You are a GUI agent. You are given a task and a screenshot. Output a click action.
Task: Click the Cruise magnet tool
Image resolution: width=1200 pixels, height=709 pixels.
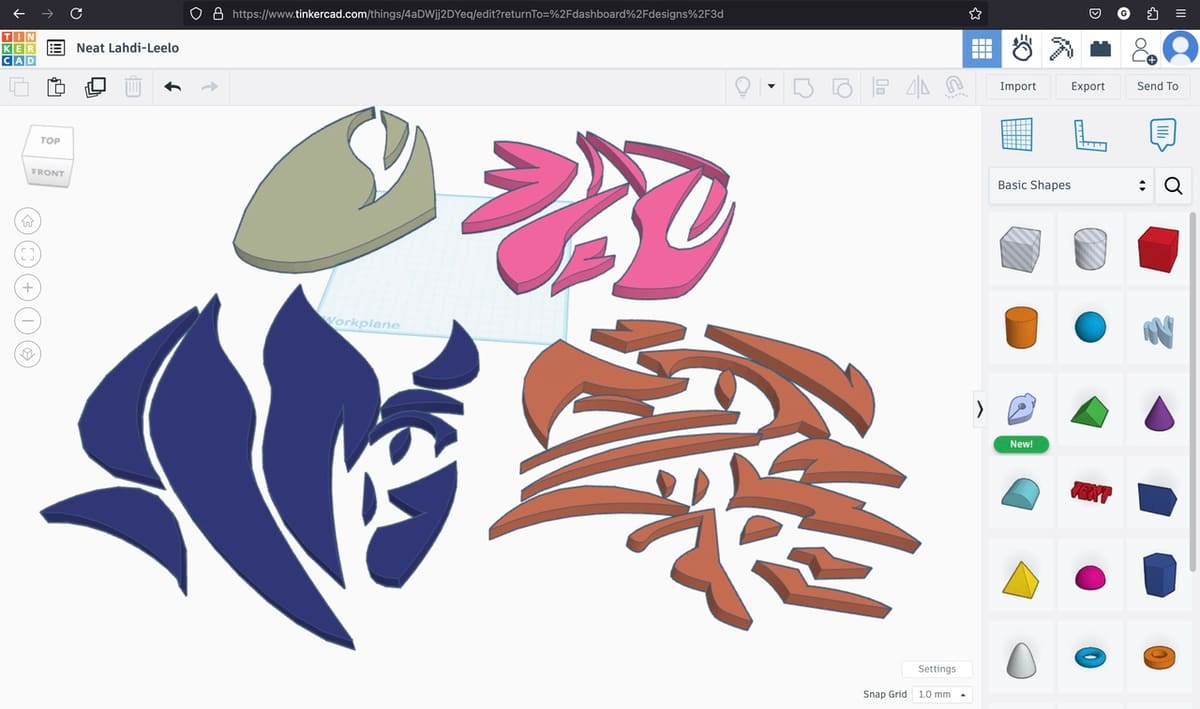[955, 87]
